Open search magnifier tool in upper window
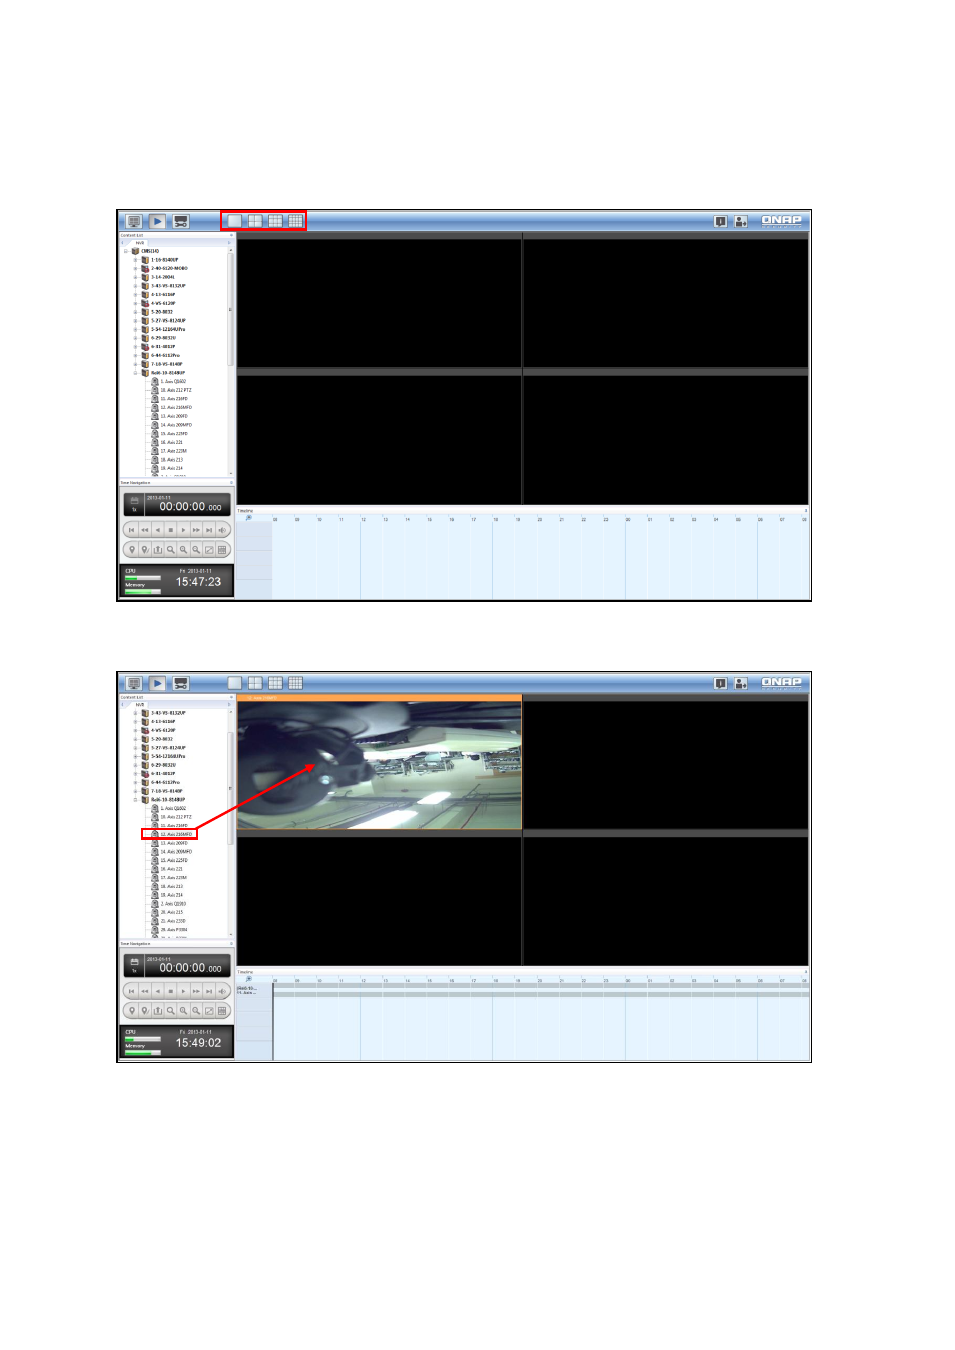Viewport: 955px width, 1350px height. pyautogui.click(x=171, y=550)
